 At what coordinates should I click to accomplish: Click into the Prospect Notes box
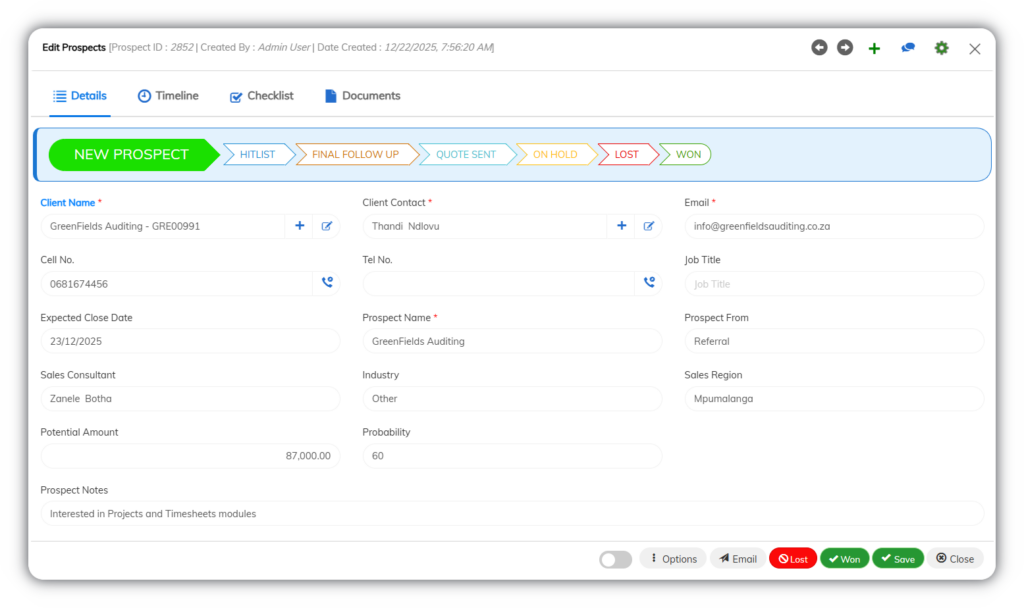[x=512, y=513]
